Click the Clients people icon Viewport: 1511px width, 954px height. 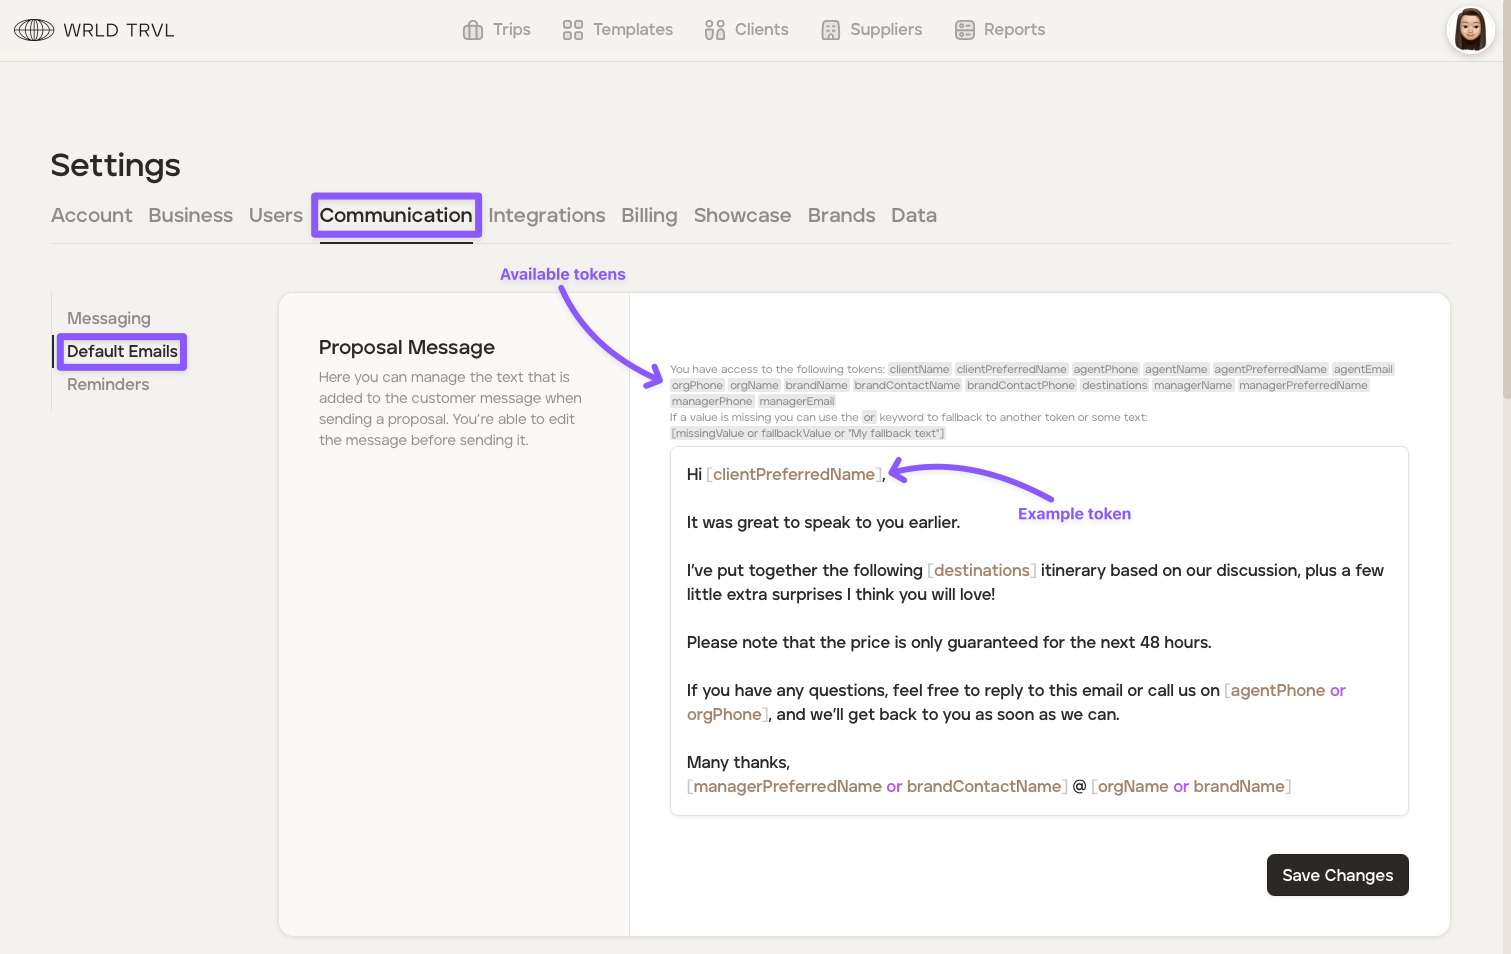[714, 30]
